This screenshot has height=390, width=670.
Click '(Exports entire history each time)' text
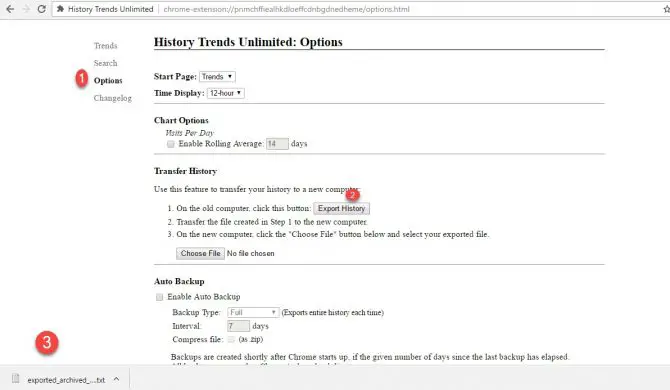pyautogui.click(x=332, y=313)
